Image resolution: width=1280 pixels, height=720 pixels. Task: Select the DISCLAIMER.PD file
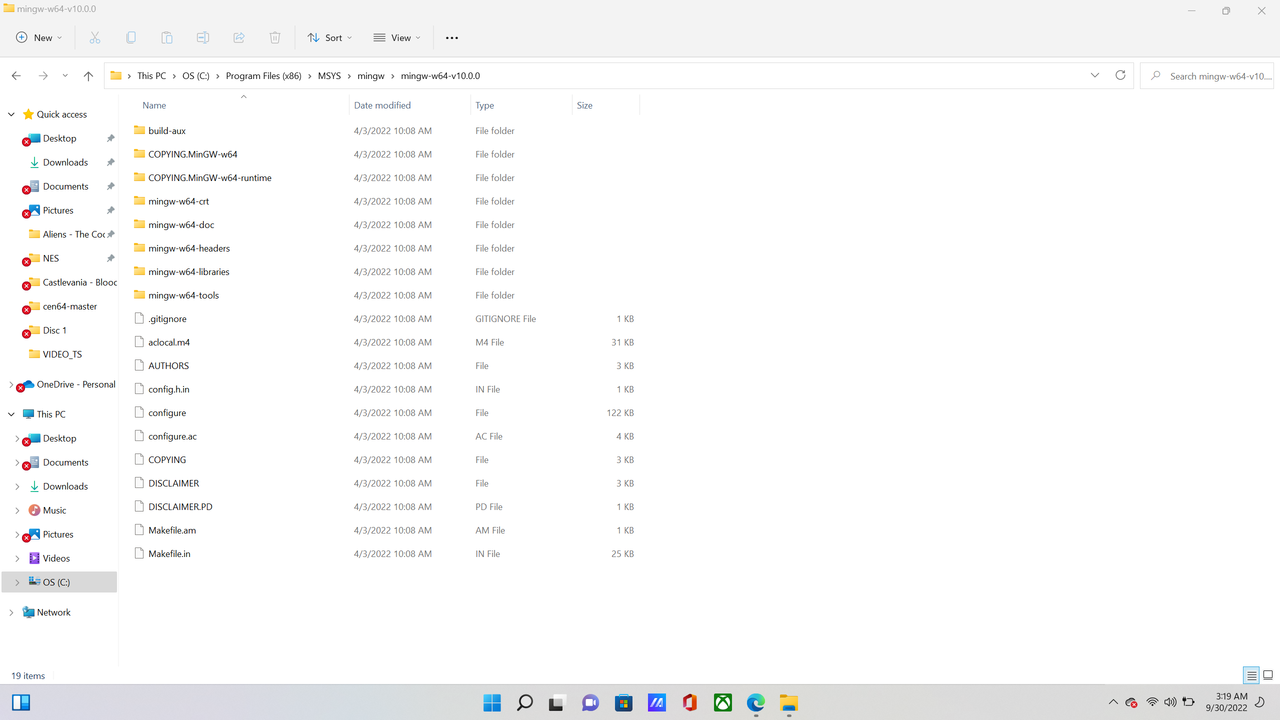click(180, 507)
